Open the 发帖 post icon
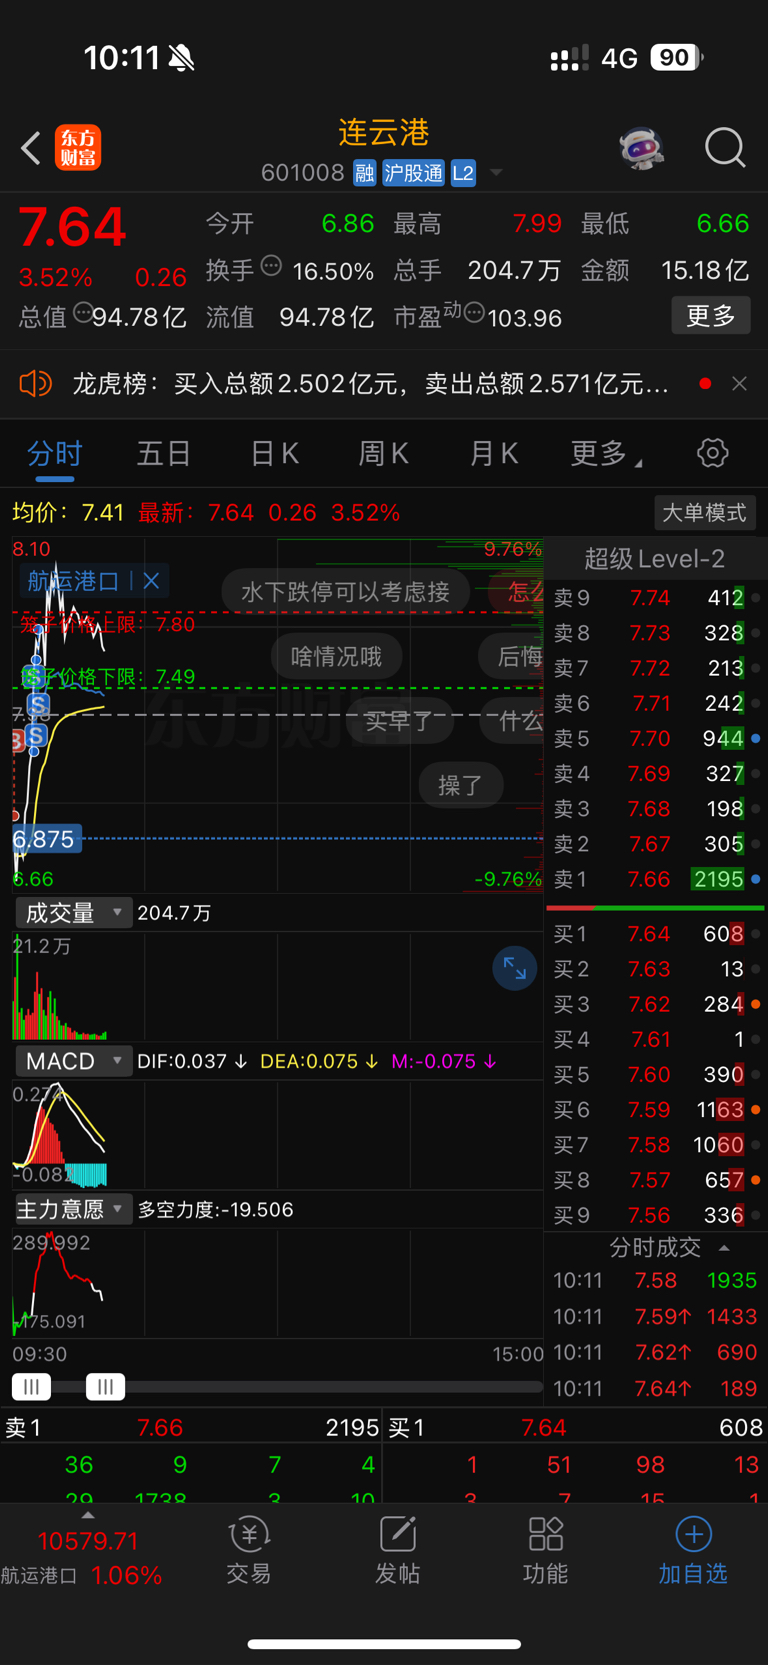 point(397,1550)
